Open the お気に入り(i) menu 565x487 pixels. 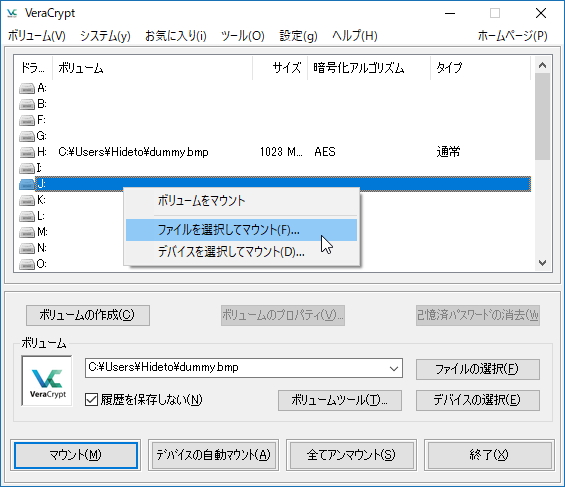[176, 36]
